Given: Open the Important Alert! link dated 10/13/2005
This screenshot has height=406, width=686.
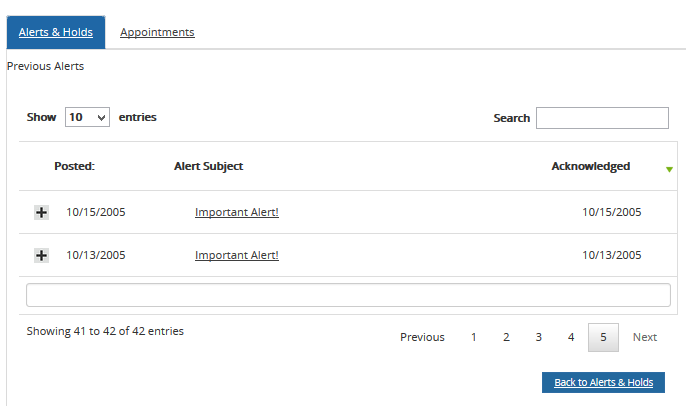Looking at the screenshot, I should 237,255.
